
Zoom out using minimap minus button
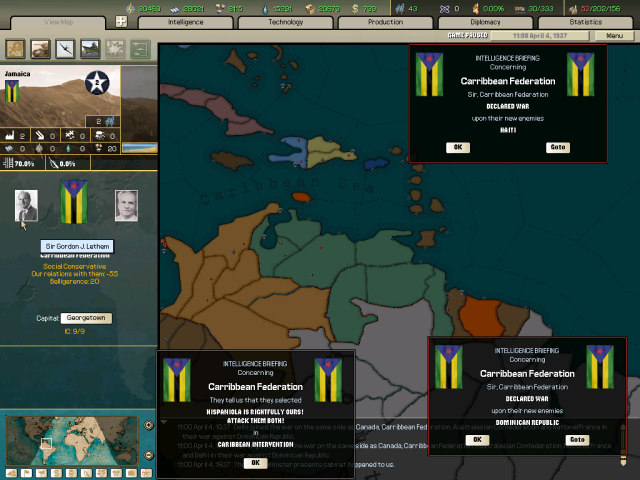point(149,455)
